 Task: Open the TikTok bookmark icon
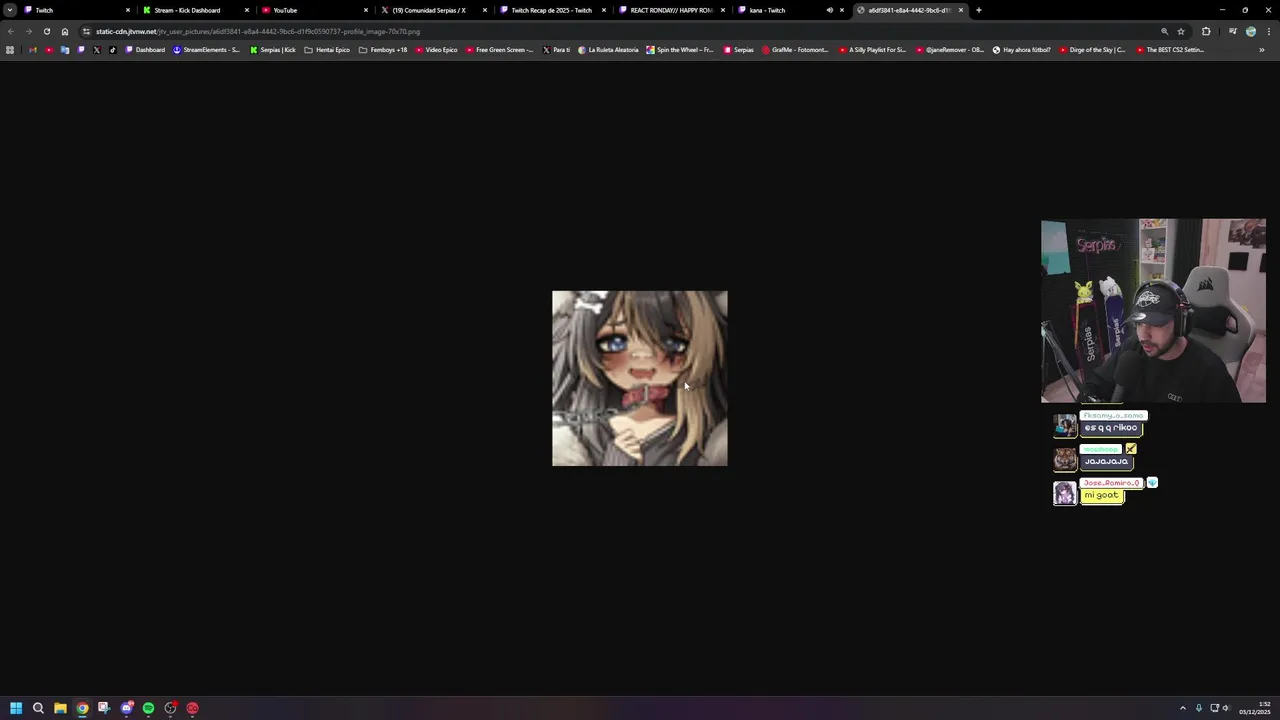click(x=112, y=50)
